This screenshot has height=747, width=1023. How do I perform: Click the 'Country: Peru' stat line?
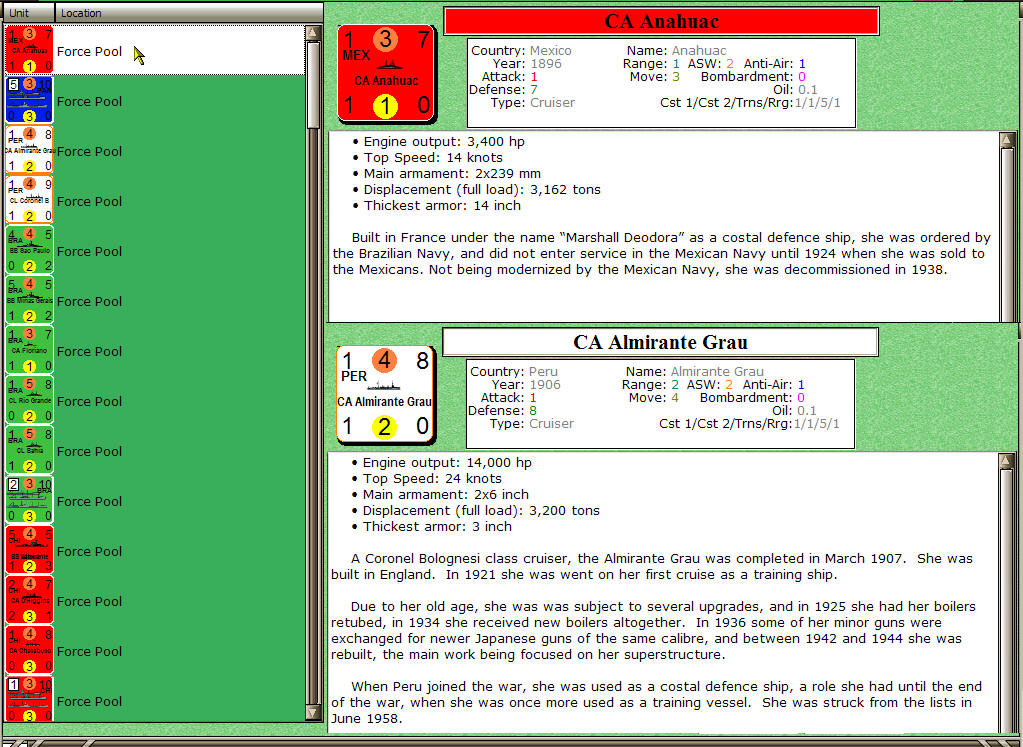click(514, 372)
